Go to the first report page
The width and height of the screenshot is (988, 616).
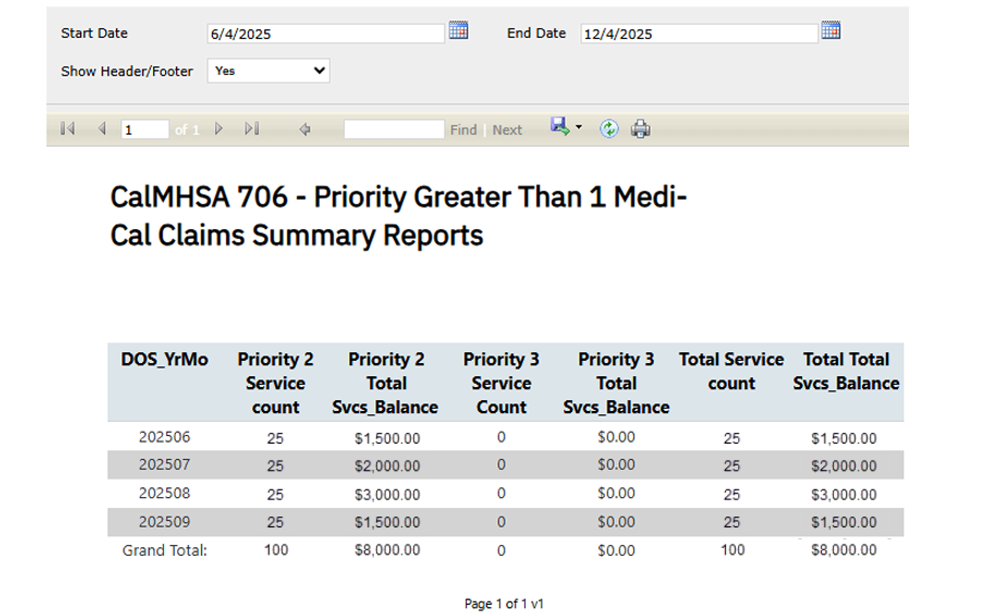click(68, 129)
